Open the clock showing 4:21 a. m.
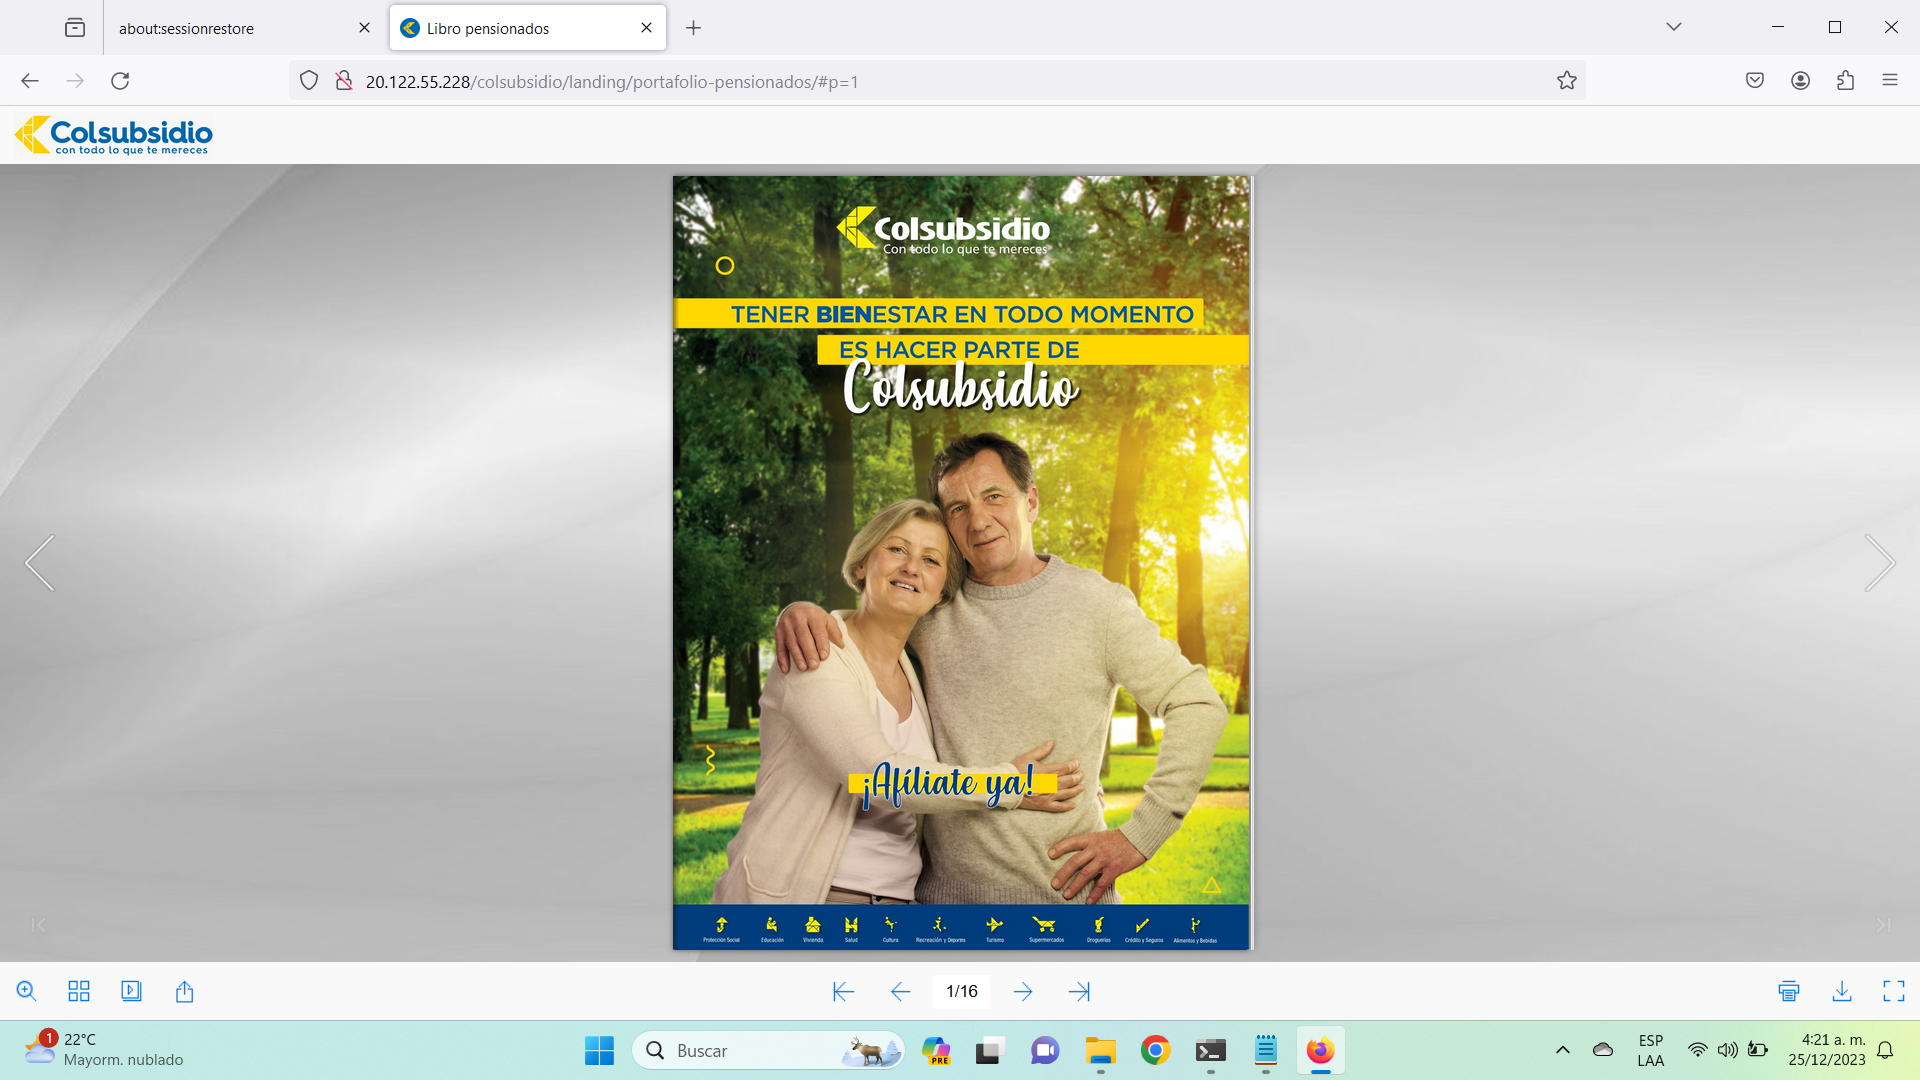This screenshot has width=1920, height=1080. [1827, 1050]
